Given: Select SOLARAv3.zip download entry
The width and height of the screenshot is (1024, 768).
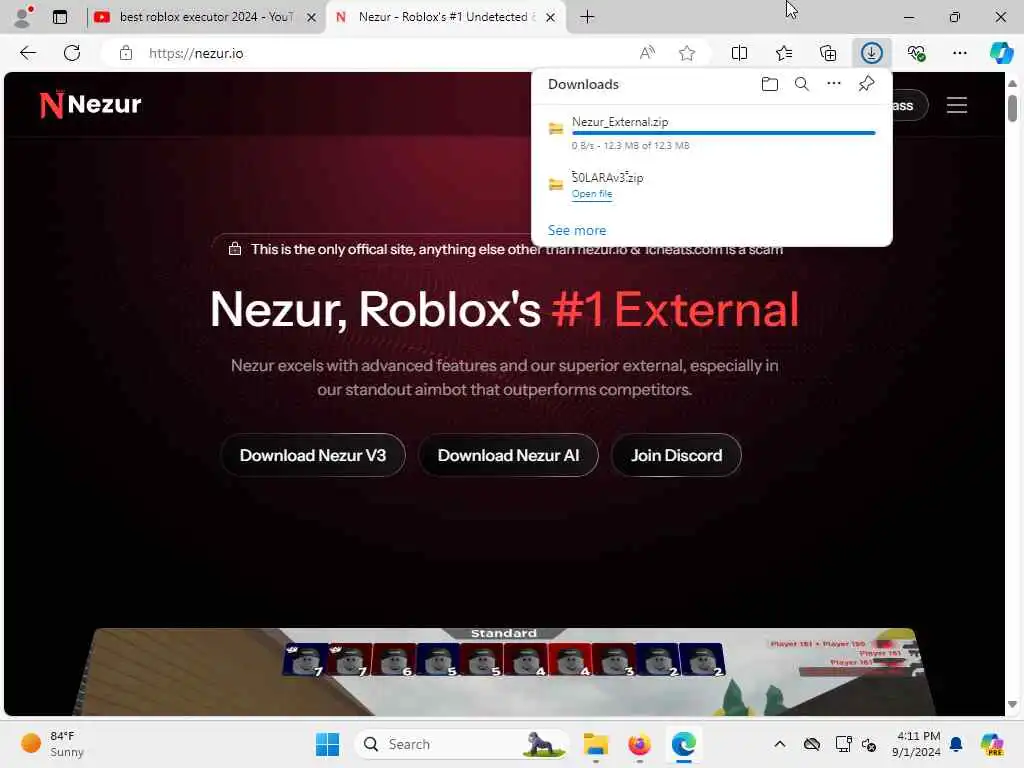Looking at the screenshot, I should coord(712,185).
